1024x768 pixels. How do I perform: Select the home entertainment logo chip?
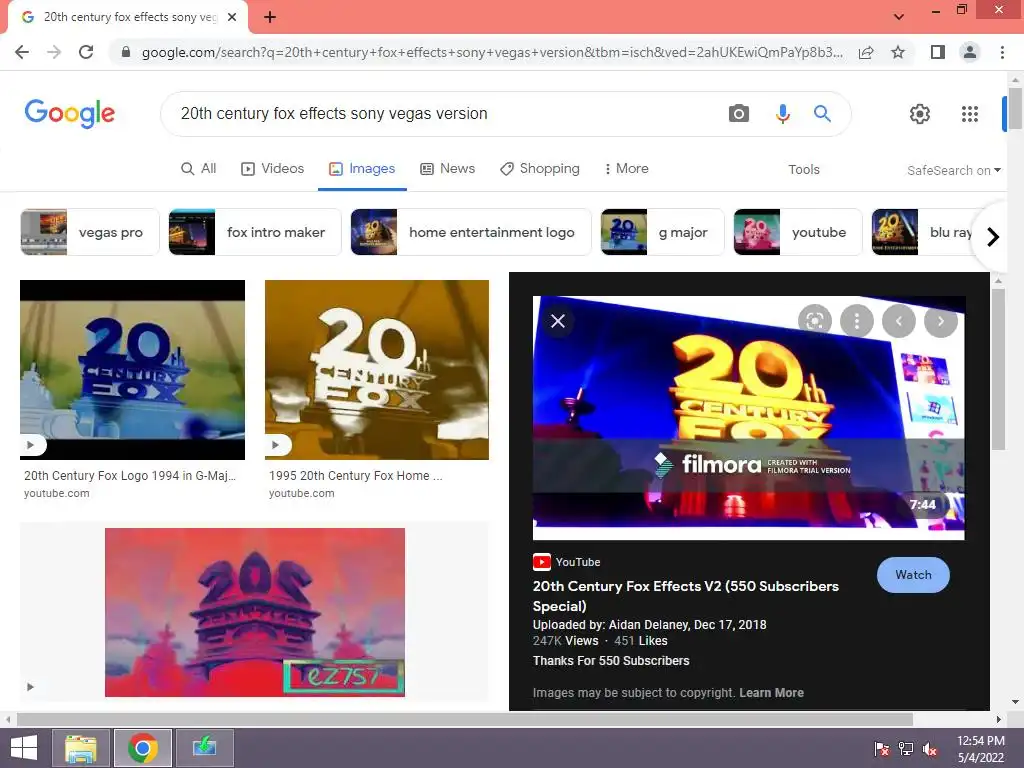point(471,232)
